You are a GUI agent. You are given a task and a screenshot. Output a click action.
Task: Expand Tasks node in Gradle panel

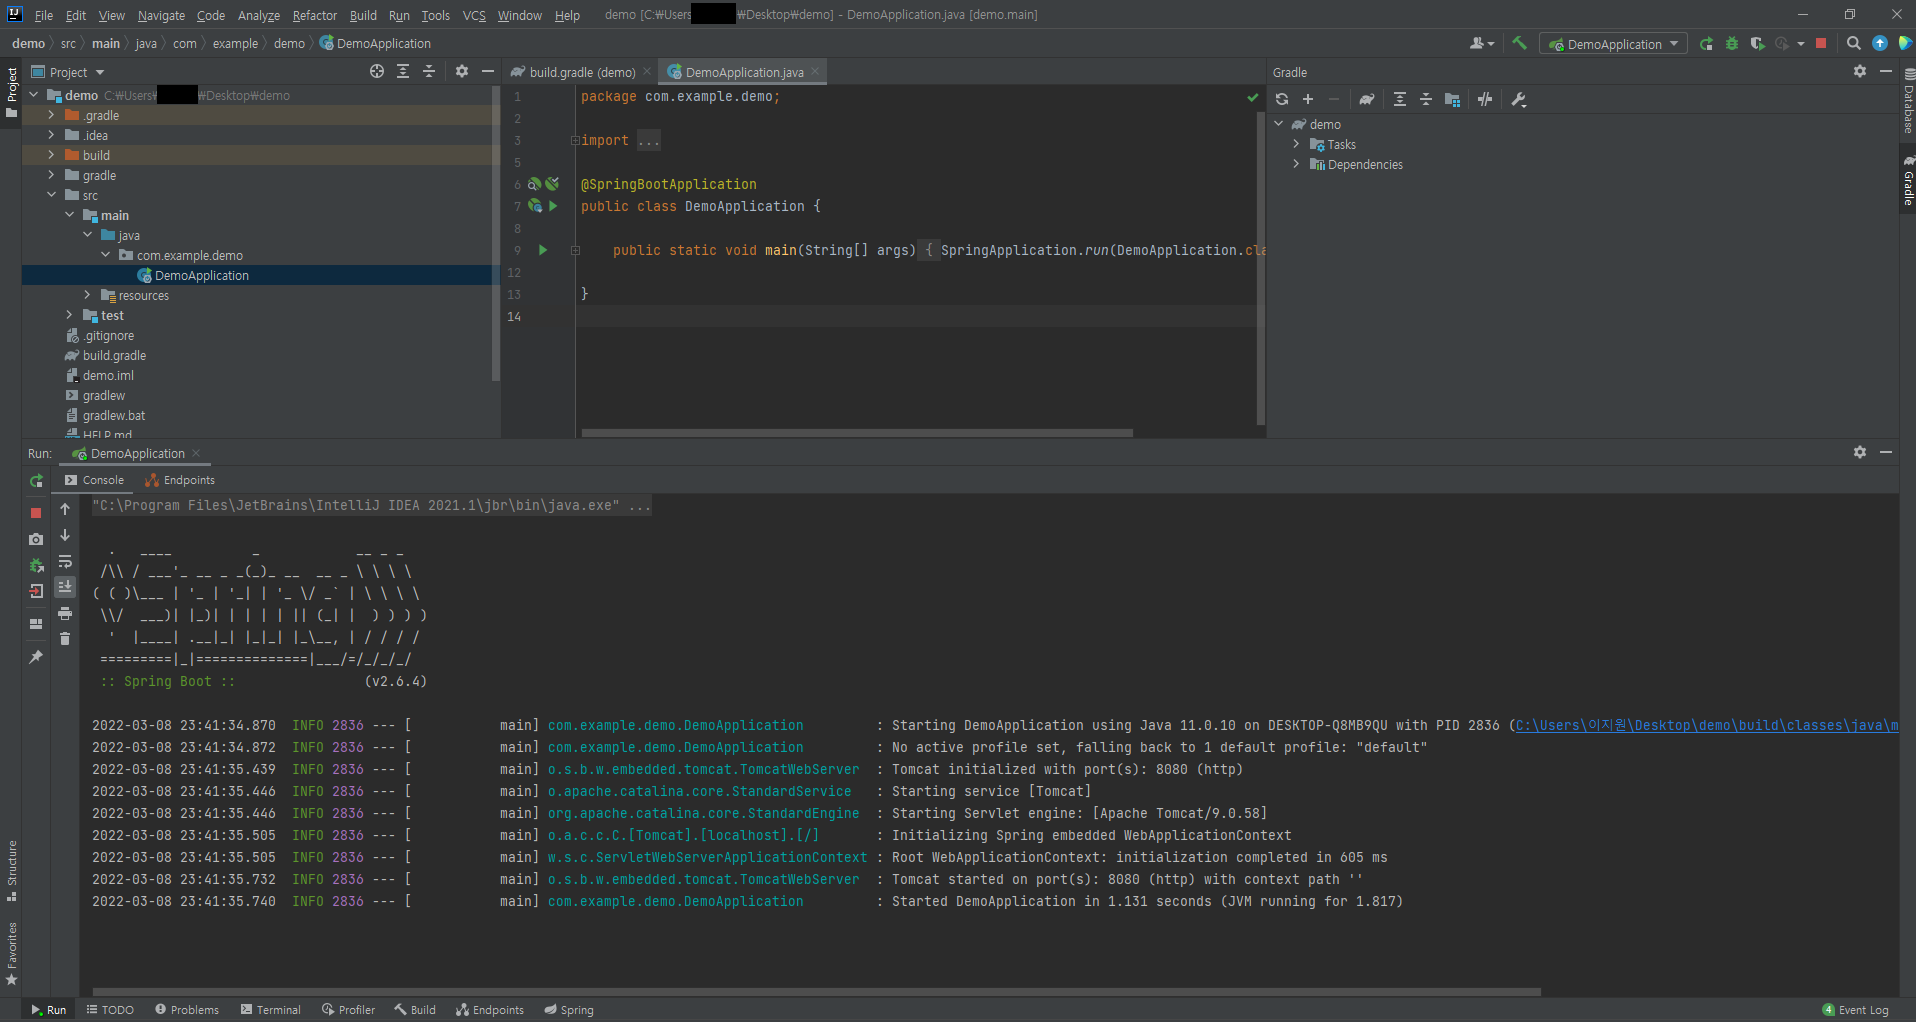tap(1296, 144)
